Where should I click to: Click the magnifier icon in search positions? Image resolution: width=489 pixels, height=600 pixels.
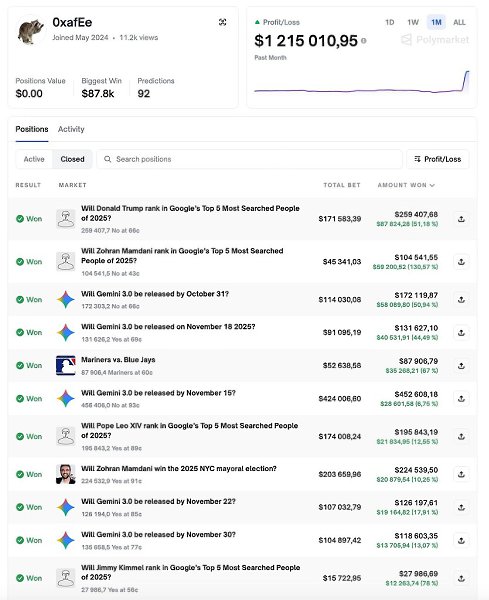point(108,159)
